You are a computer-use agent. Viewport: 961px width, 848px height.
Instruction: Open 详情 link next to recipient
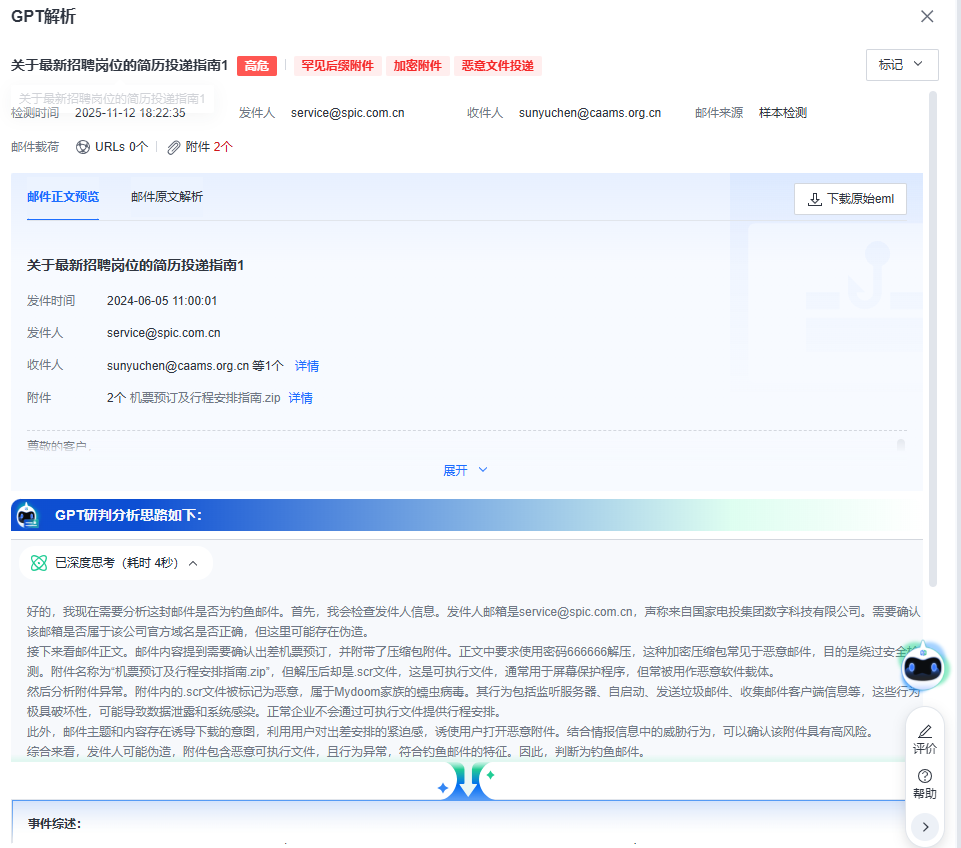[x=307, y=366]
